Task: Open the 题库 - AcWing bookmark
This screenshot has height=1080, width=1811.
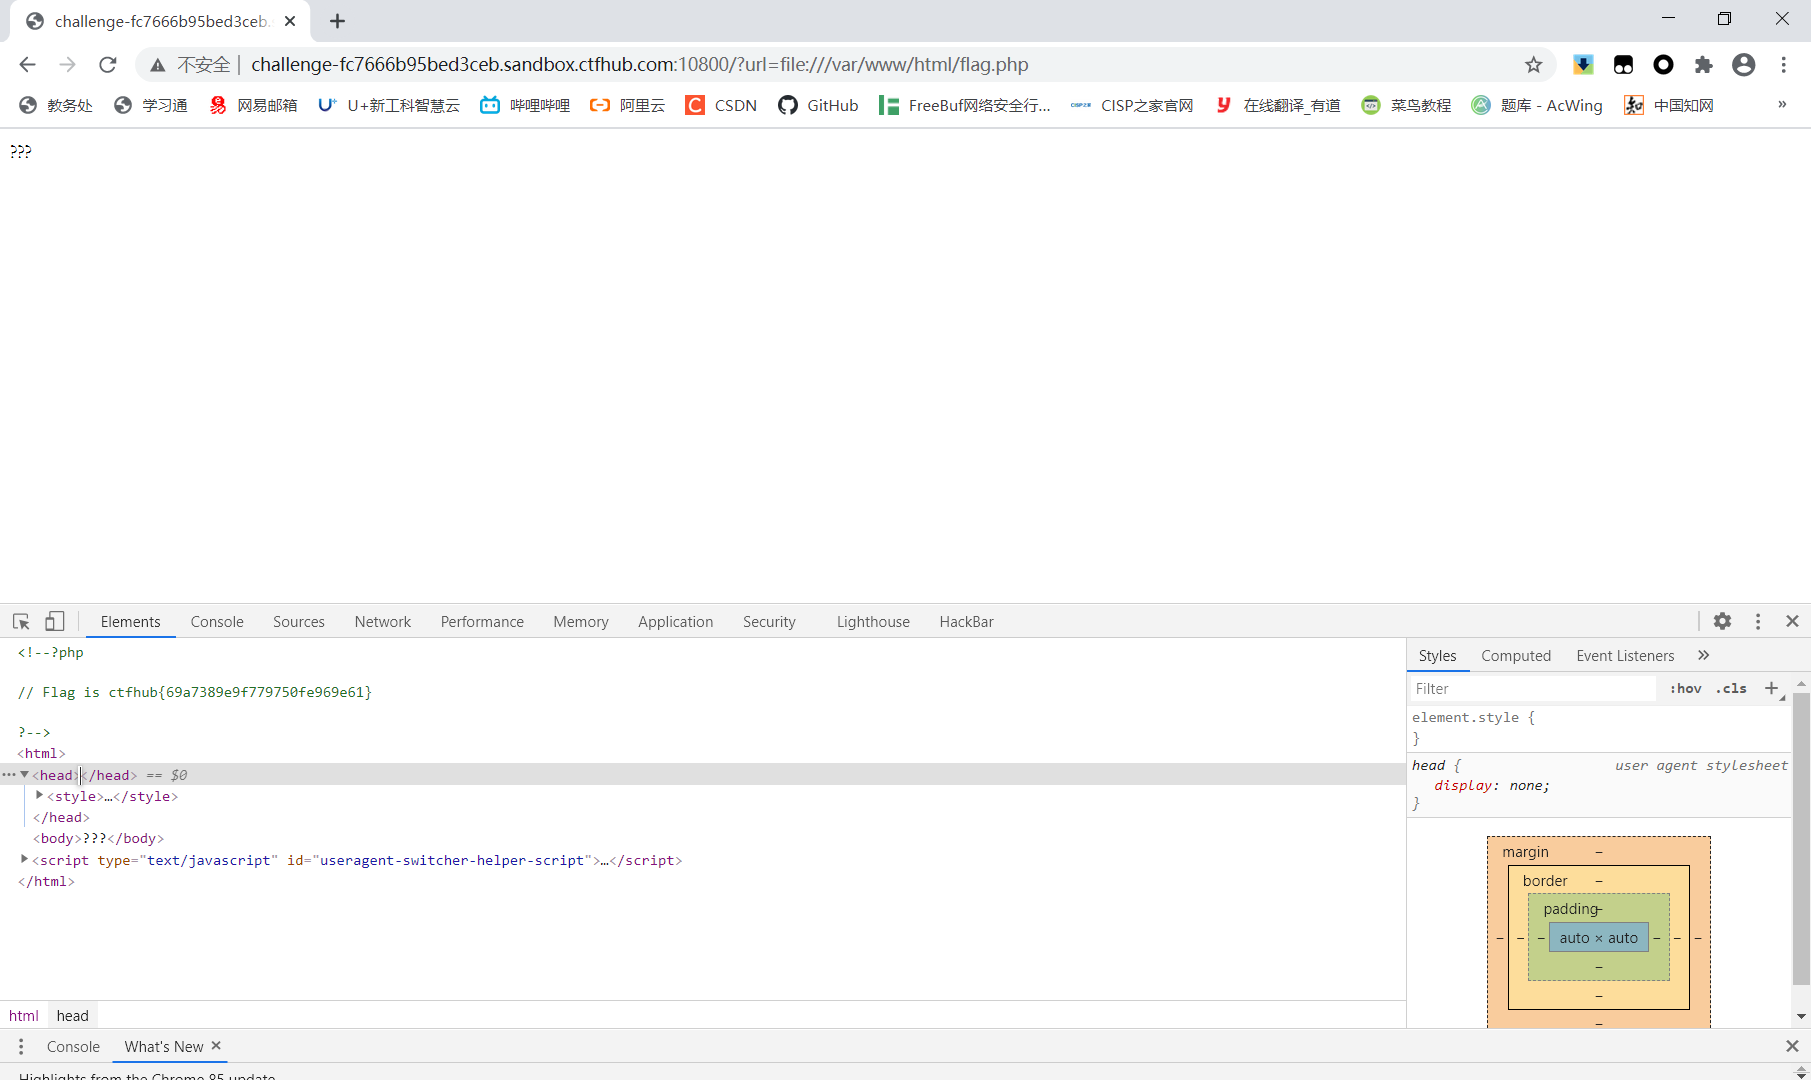Action: (1537, 105)
